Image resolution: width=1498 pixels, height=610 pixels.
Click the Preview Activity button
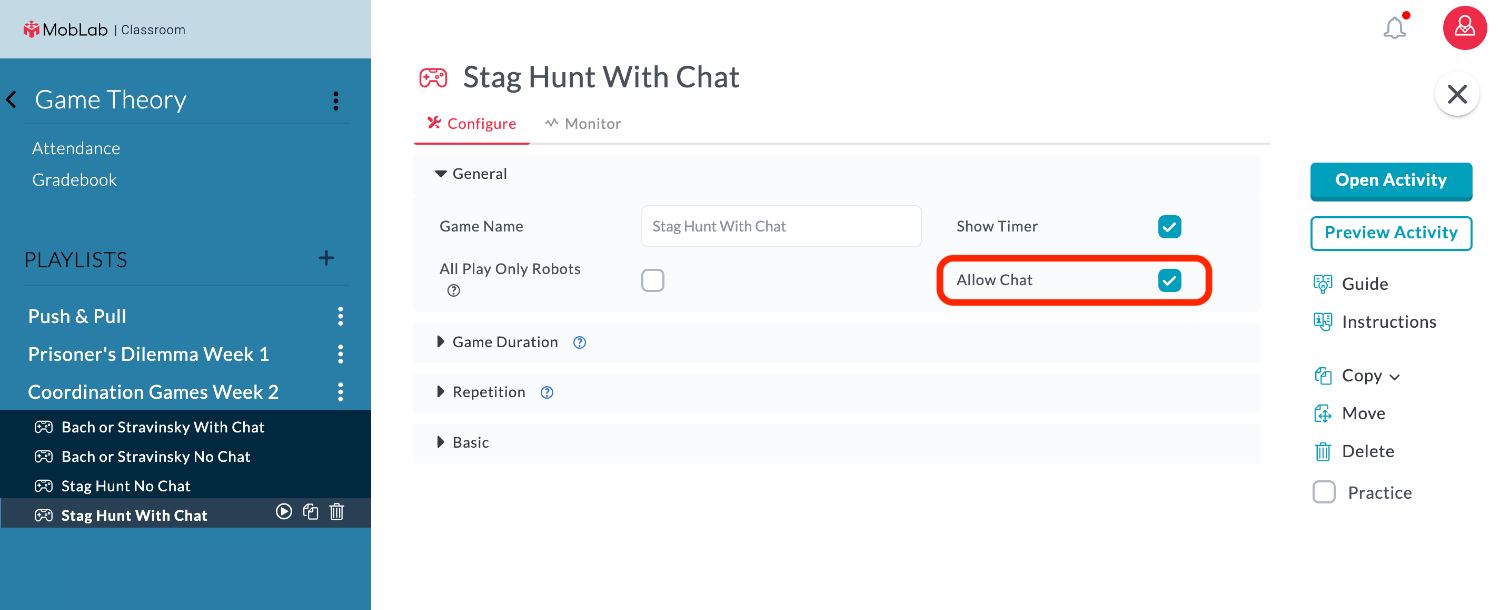click(x=1391, y=233)
